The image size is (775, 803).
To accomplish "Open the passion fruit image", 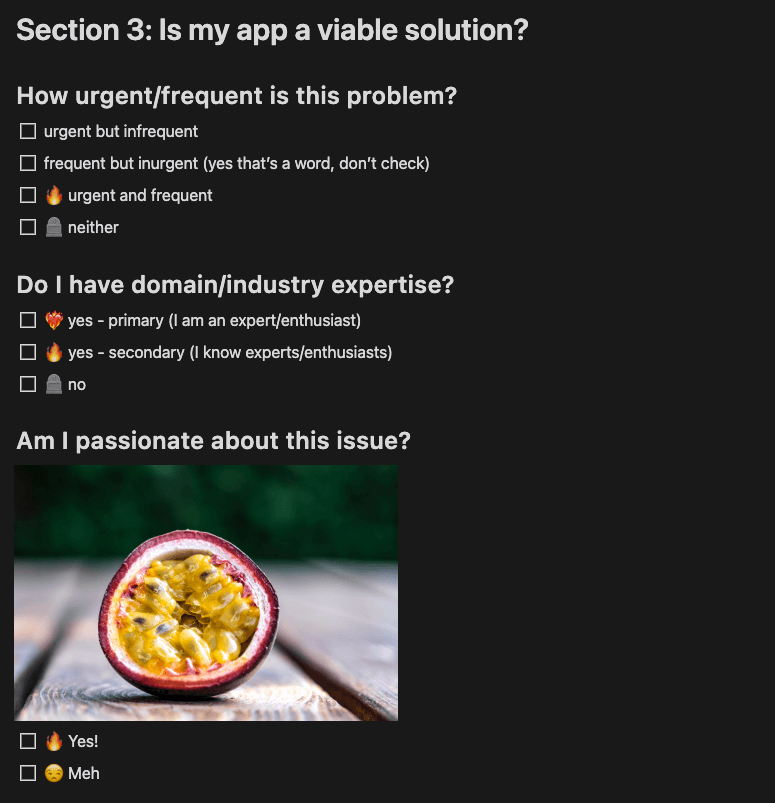I will 206,593.
